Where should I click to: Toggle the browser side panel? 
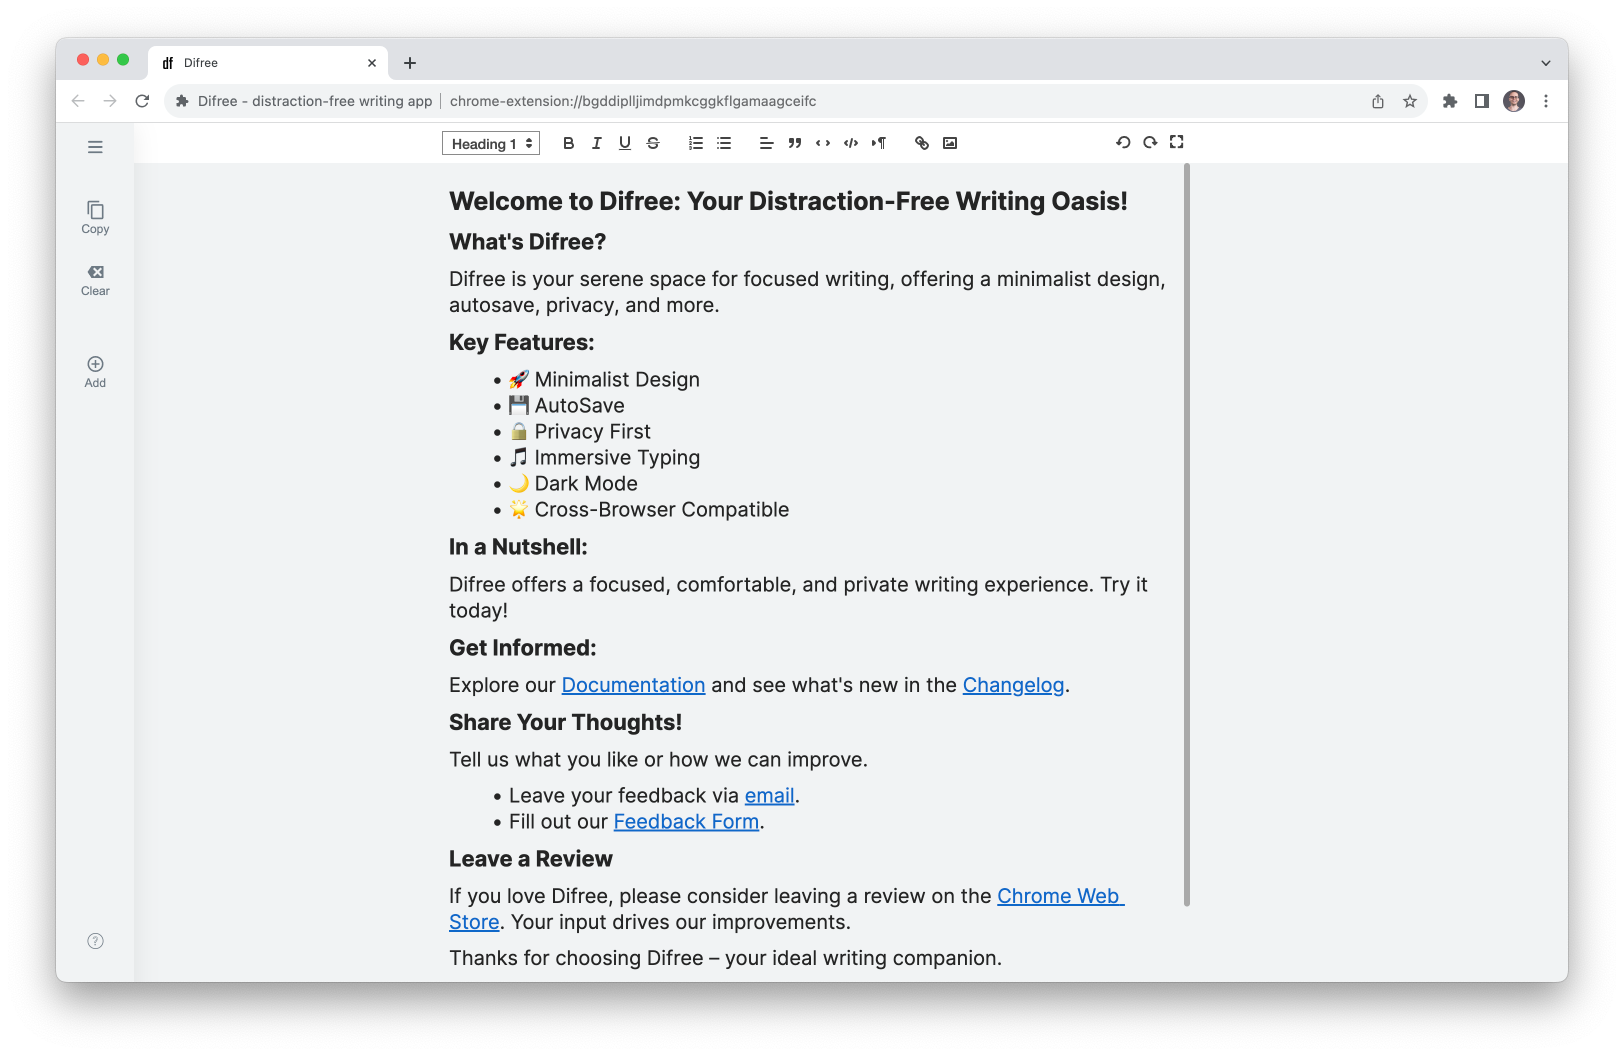pyautogui.click(x=1482, y=101)
